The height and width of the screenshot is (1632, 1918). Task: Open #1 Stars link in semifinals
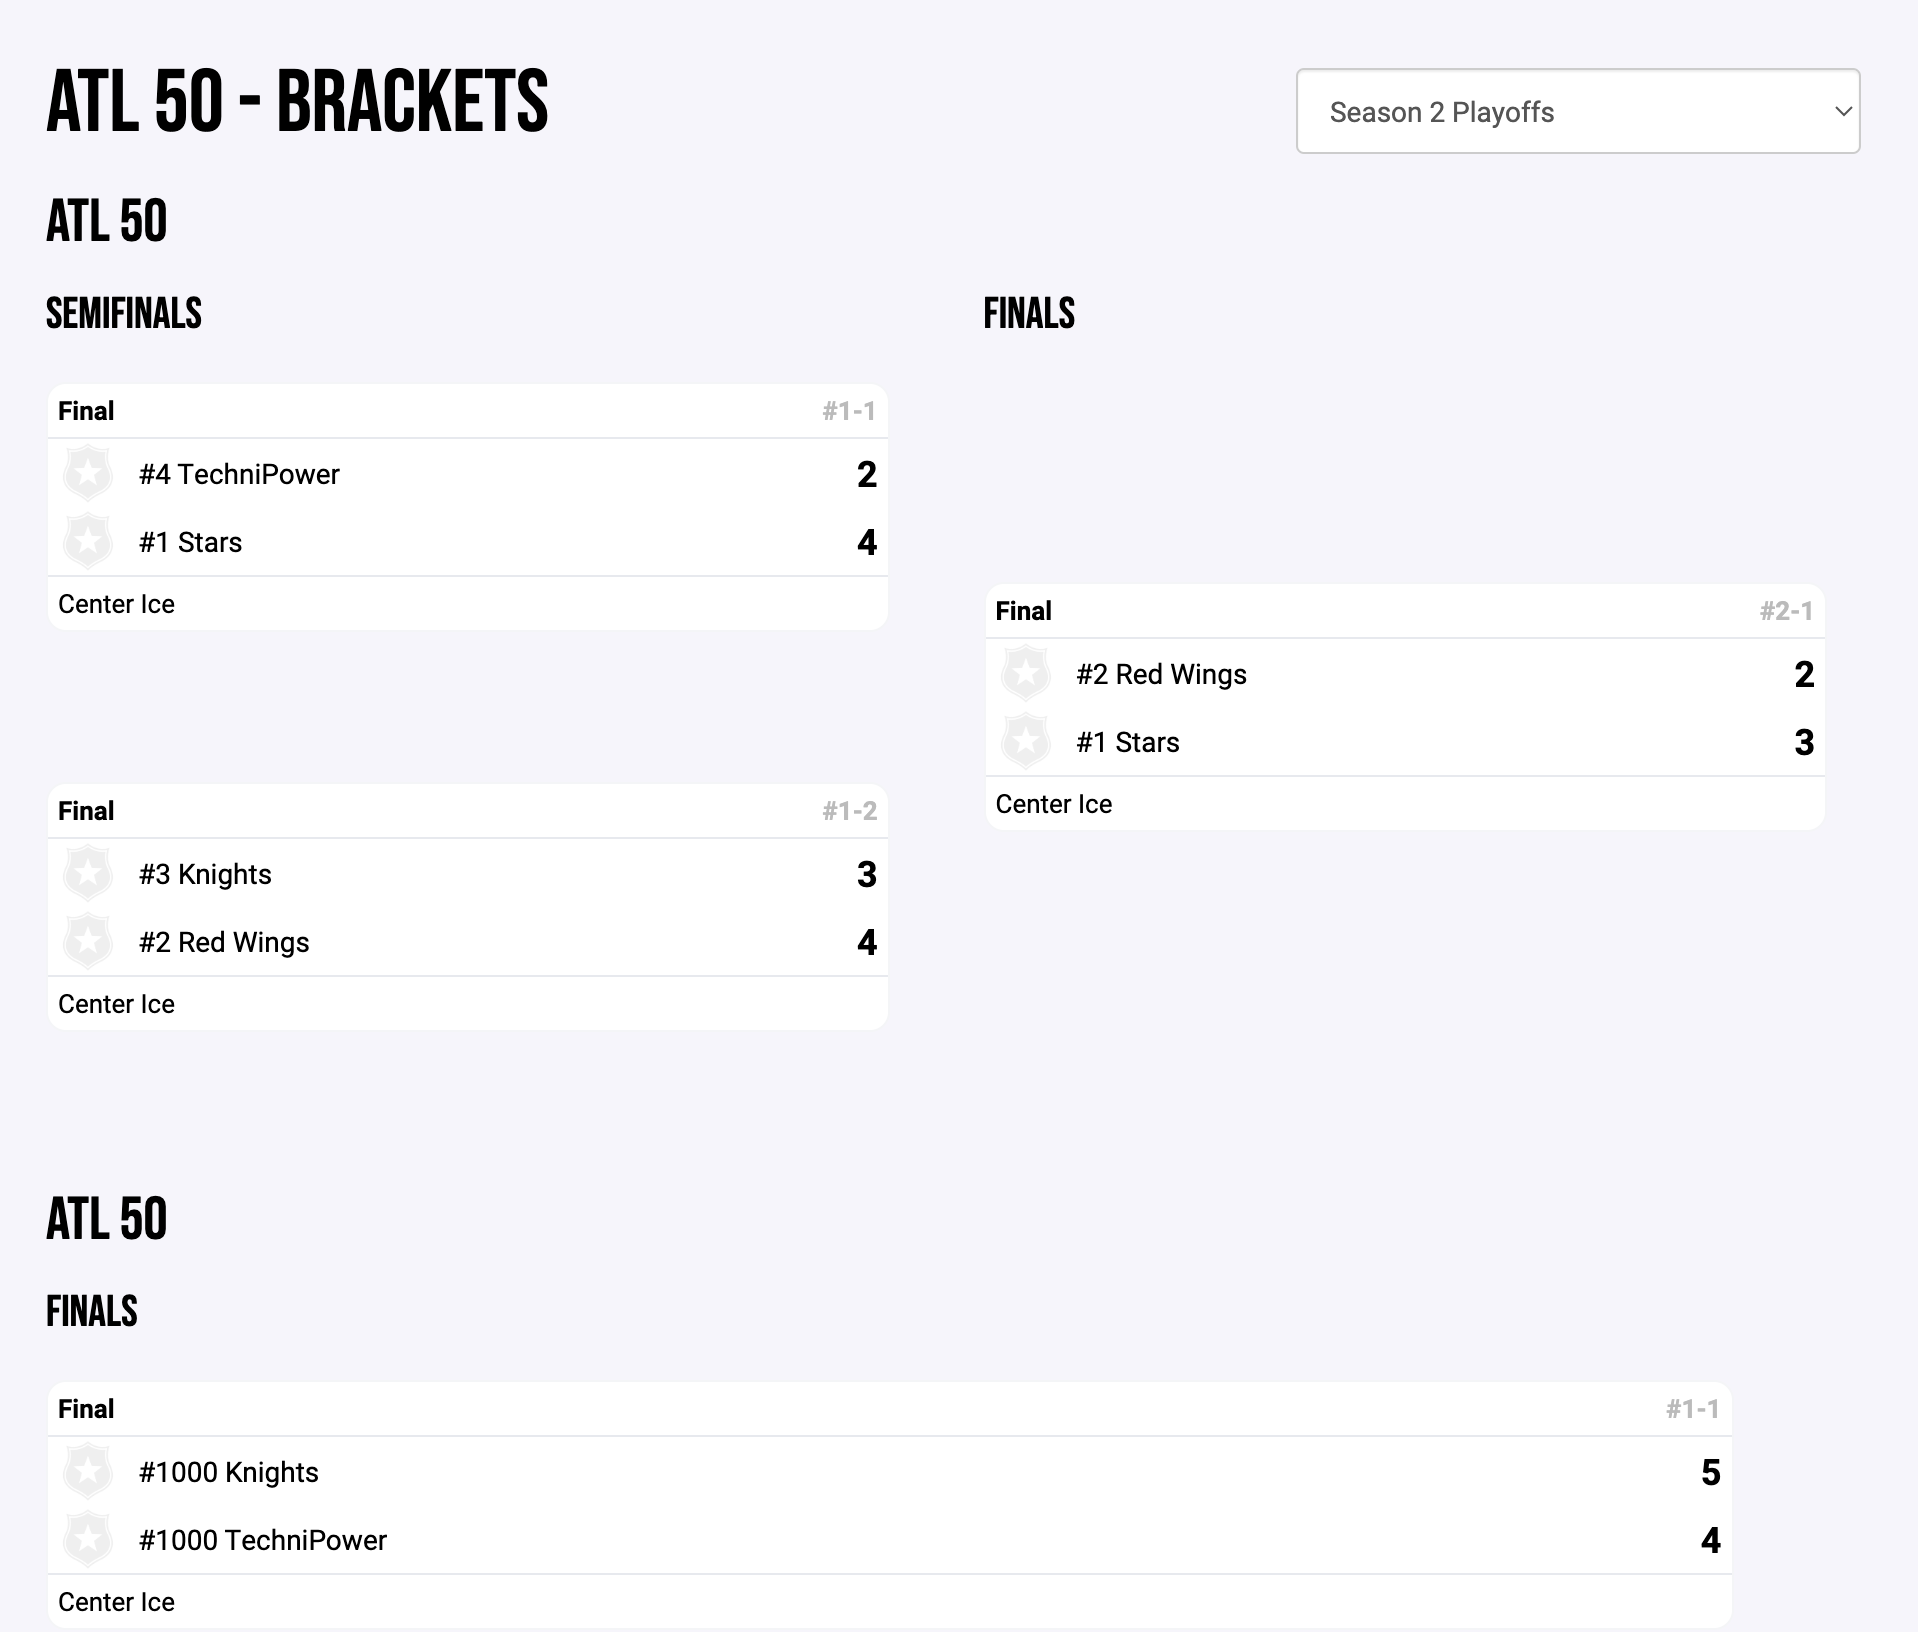[x=190, y=542]
